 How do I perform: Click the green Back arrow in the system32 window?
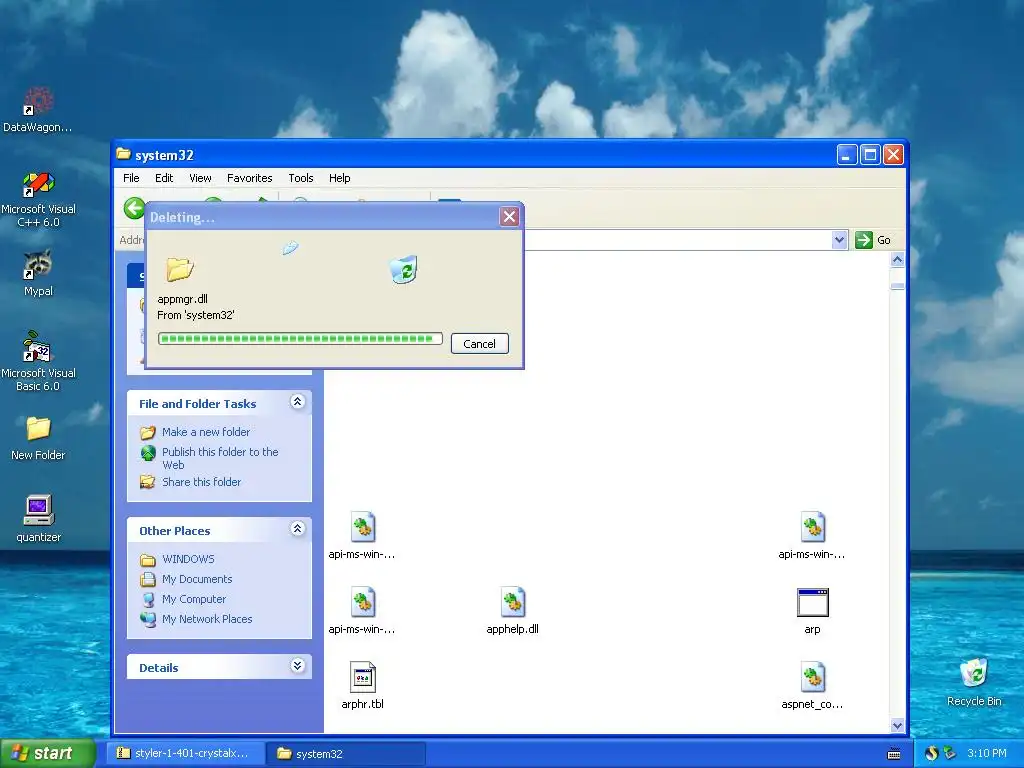[x=135, y=208]
